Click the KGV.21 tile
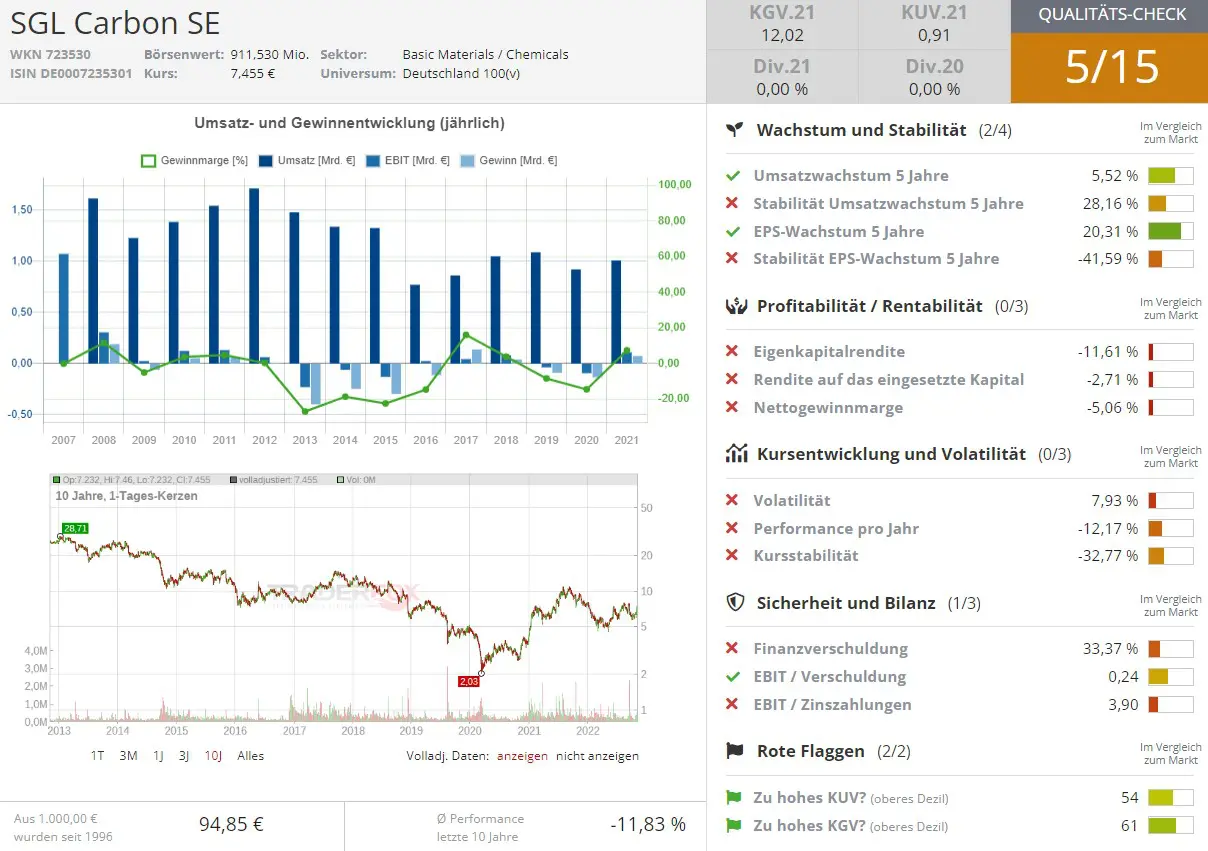1208x851 pixels. tap(782, 25)
